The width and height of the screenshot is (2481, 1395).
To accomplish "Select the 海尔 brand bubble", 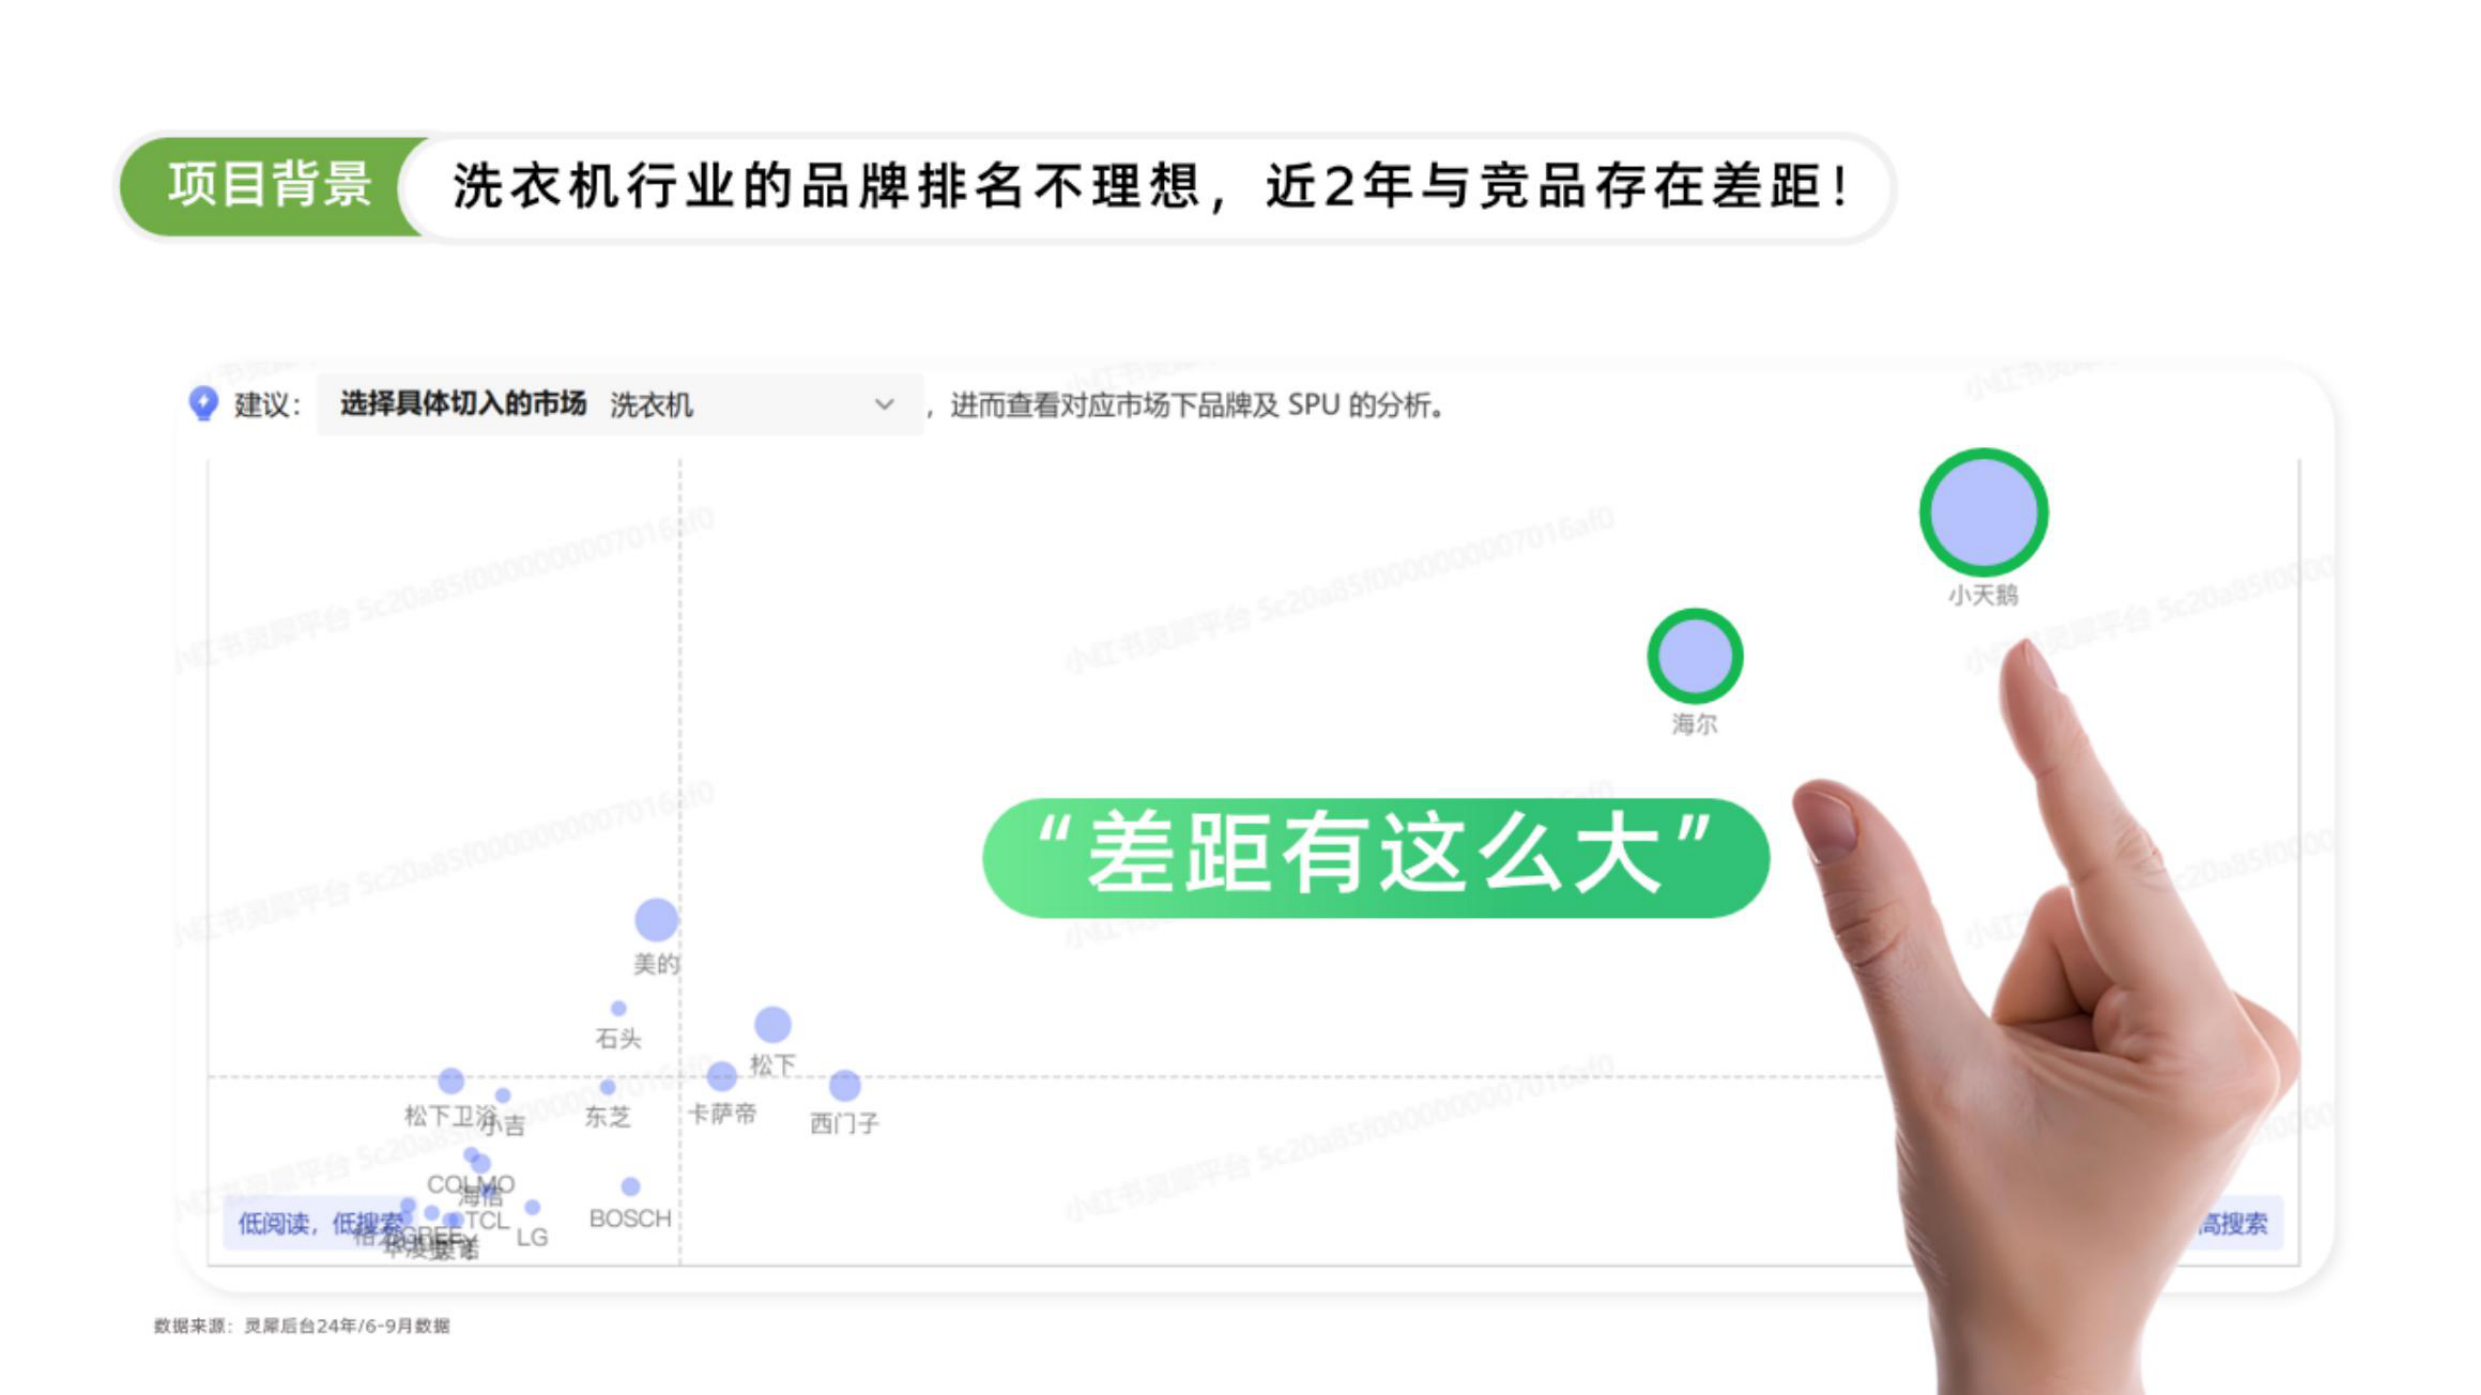I will tap(1694, 655).
